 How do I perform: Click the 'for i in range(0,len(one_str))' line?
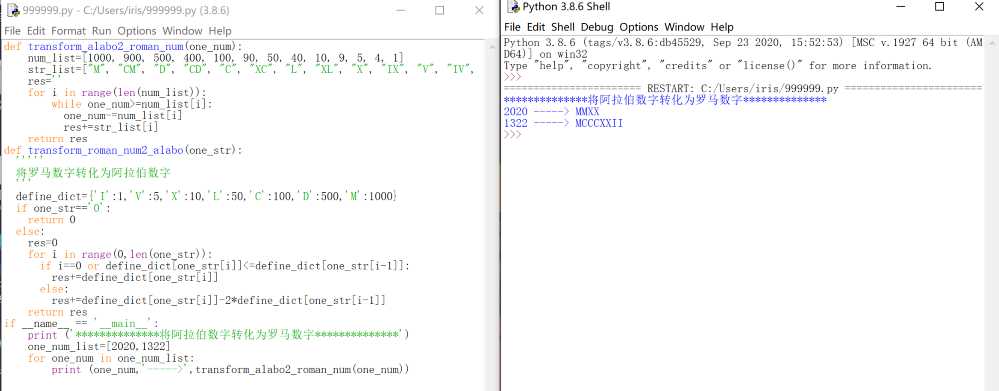pyautogui.click(x=120, y=254)
